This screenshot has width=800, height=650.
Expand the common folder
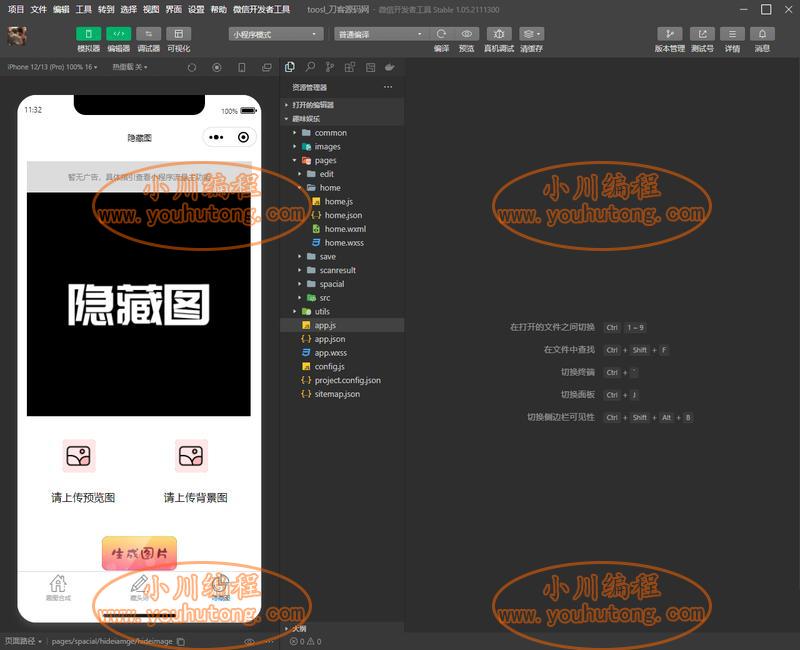[x=343, y=133]
